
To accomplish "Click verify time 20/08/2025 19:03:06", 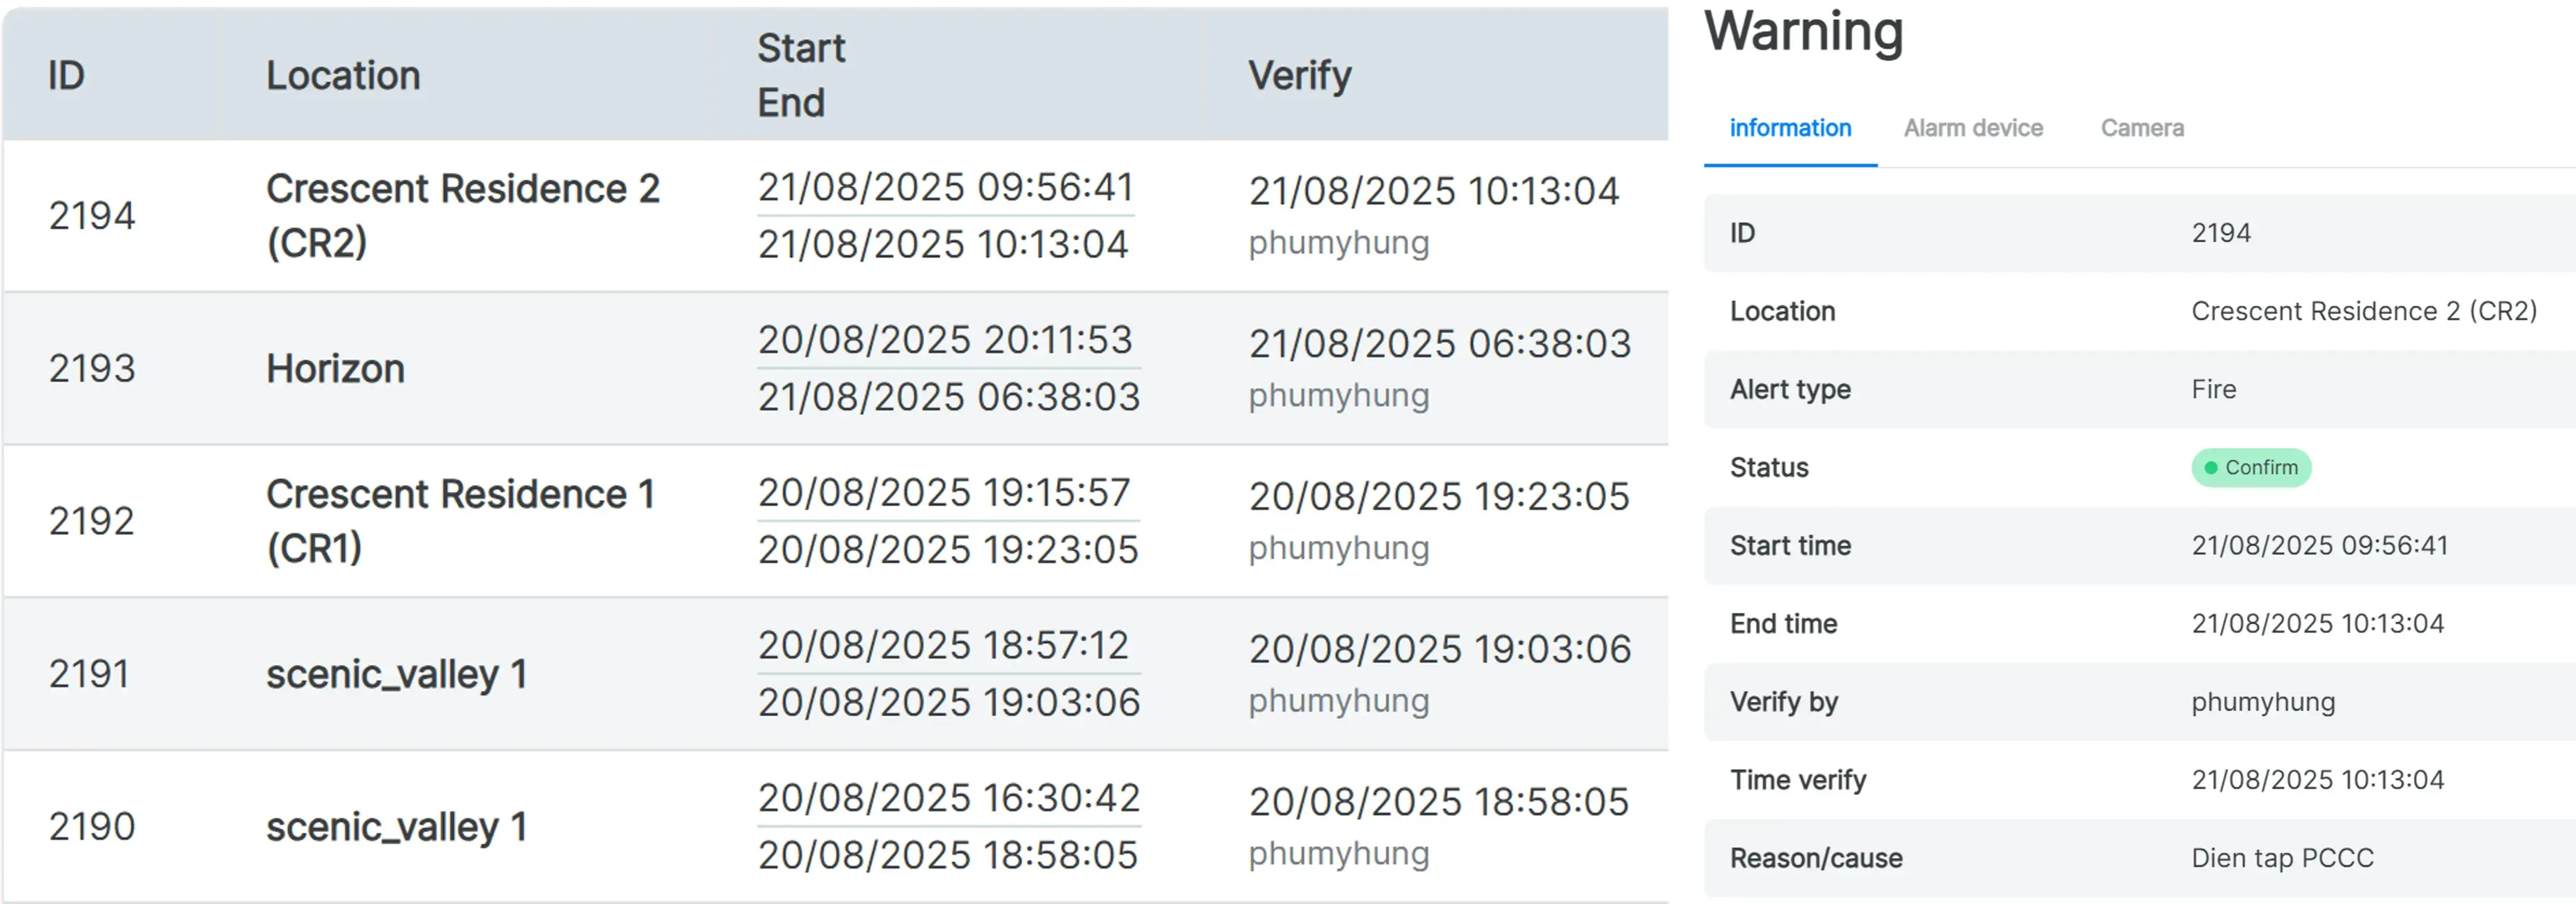I will pos(1439,649).
